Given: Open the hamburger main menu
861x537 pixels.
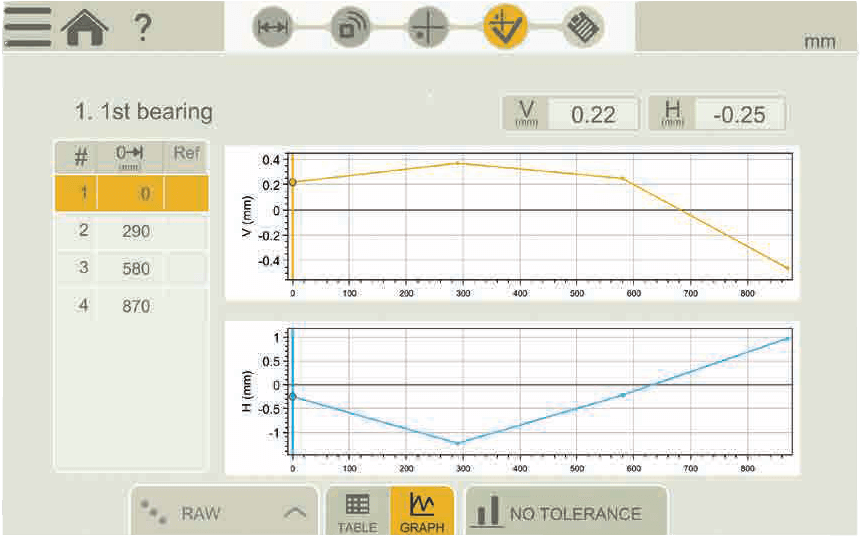Looking at the screenshot, I should (x=27, y=27).
